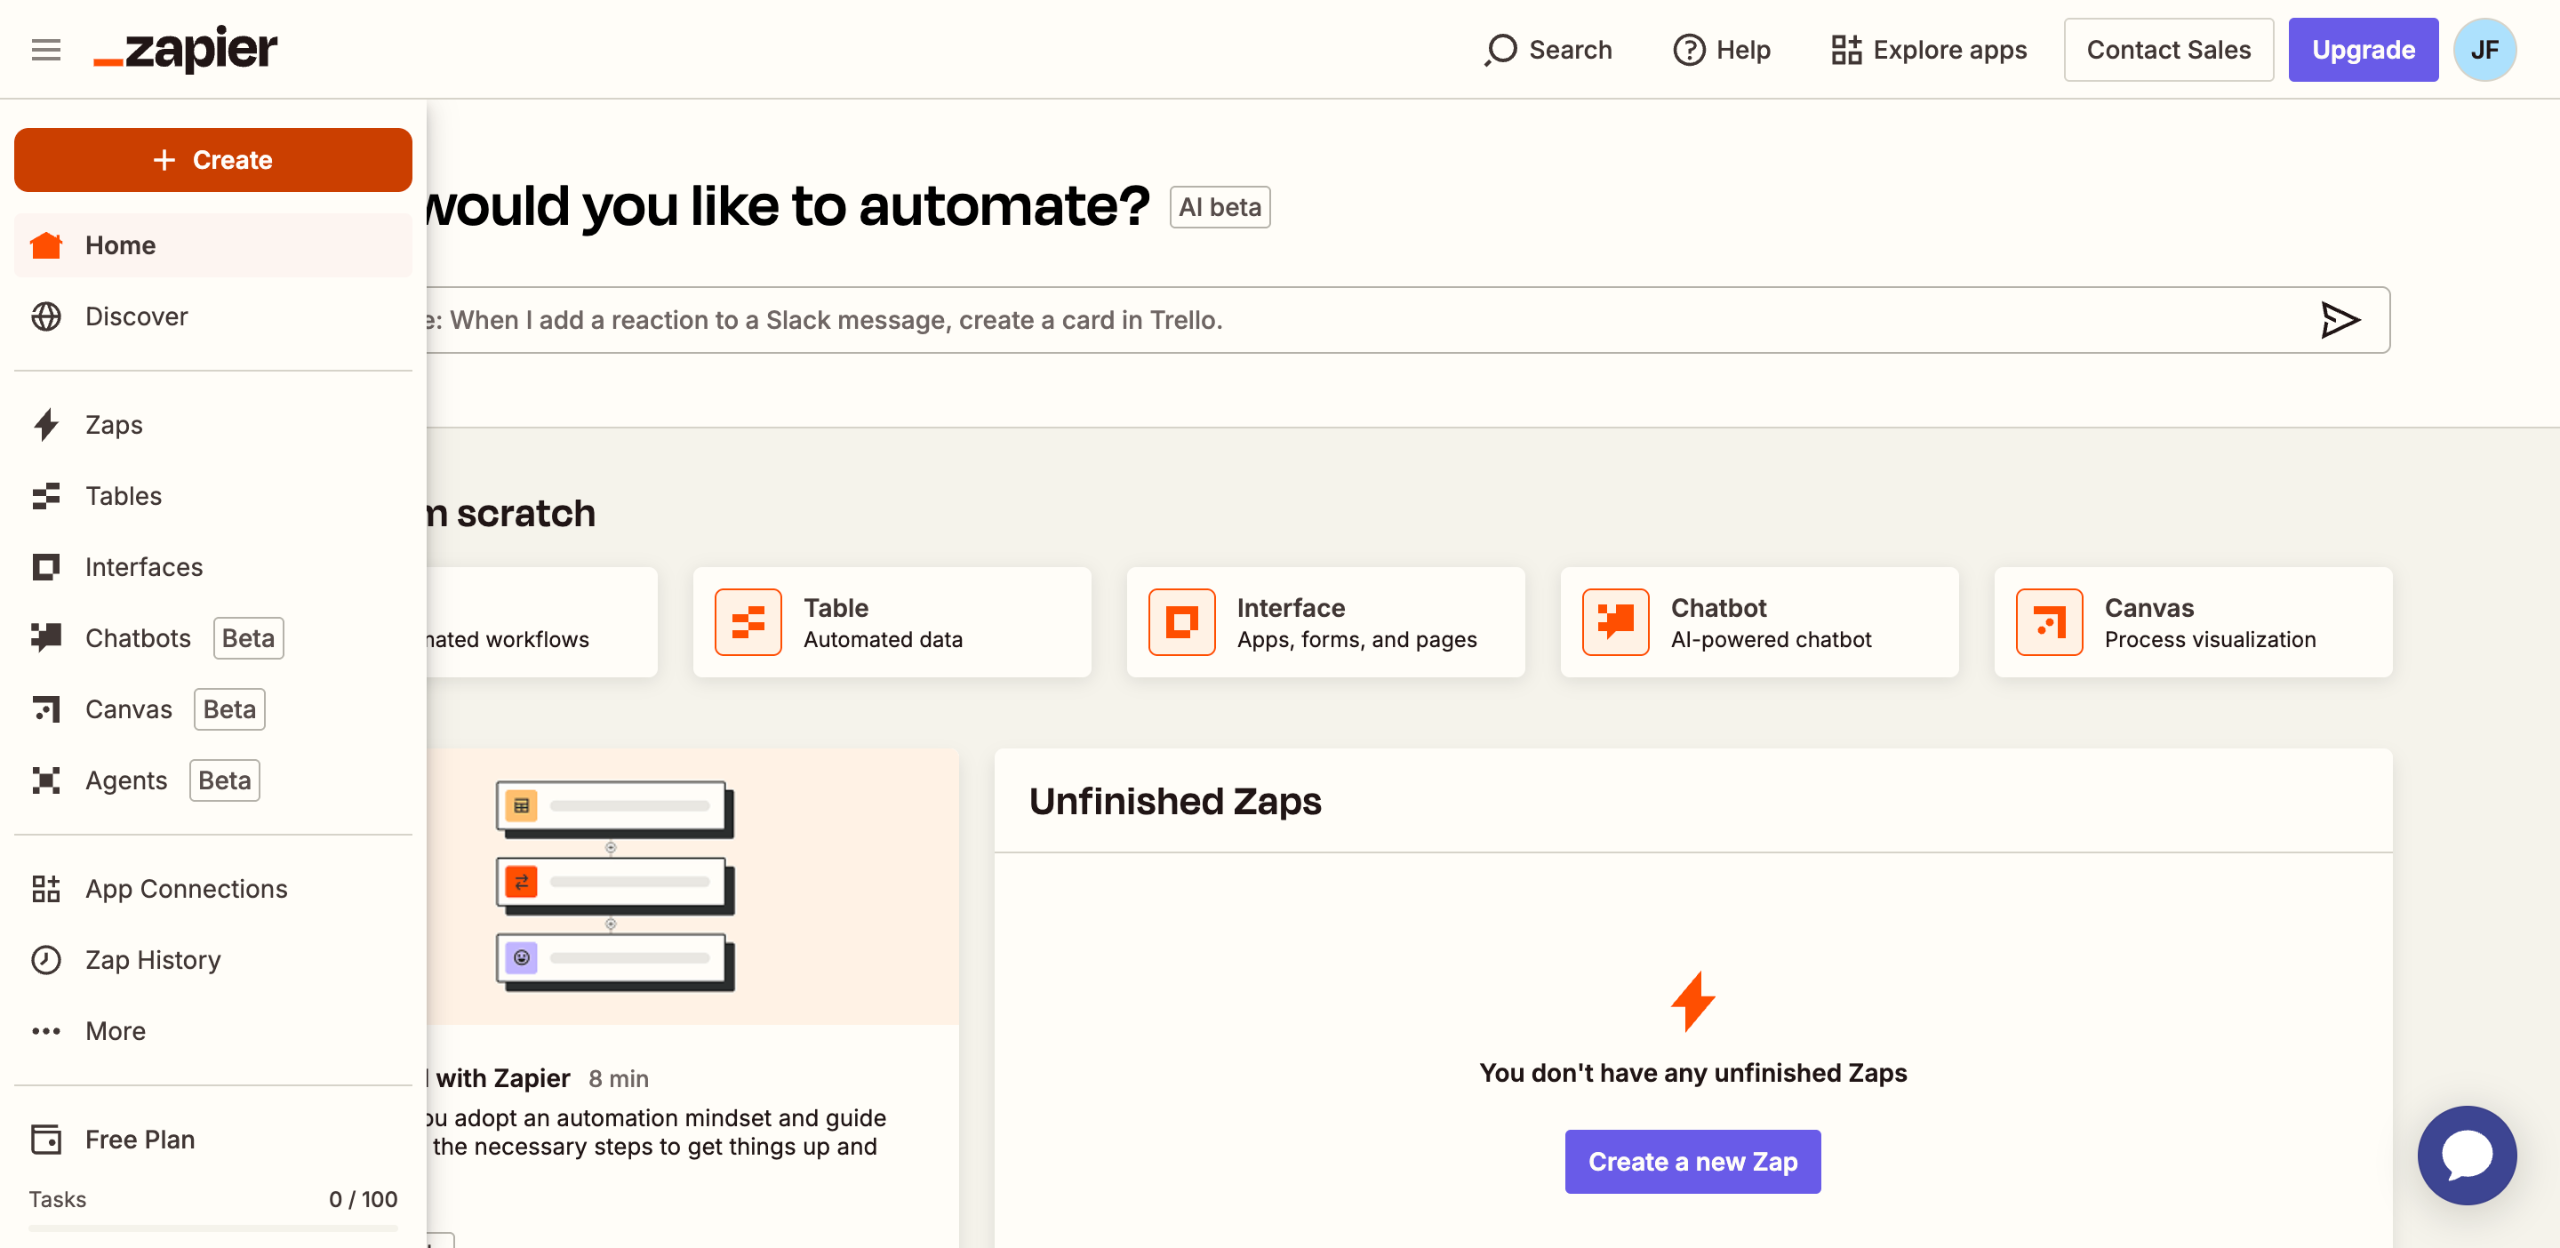Open the Chatbots Beta section
2560x1248 pixels.
point(137,637)
